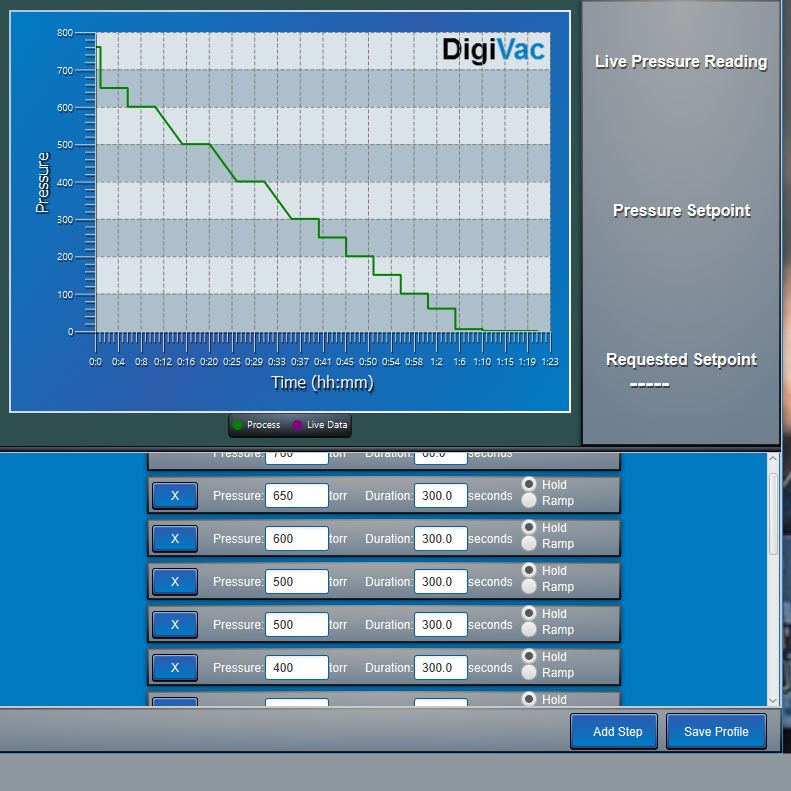Click the scroll up arrow of step list

point(773,457)
